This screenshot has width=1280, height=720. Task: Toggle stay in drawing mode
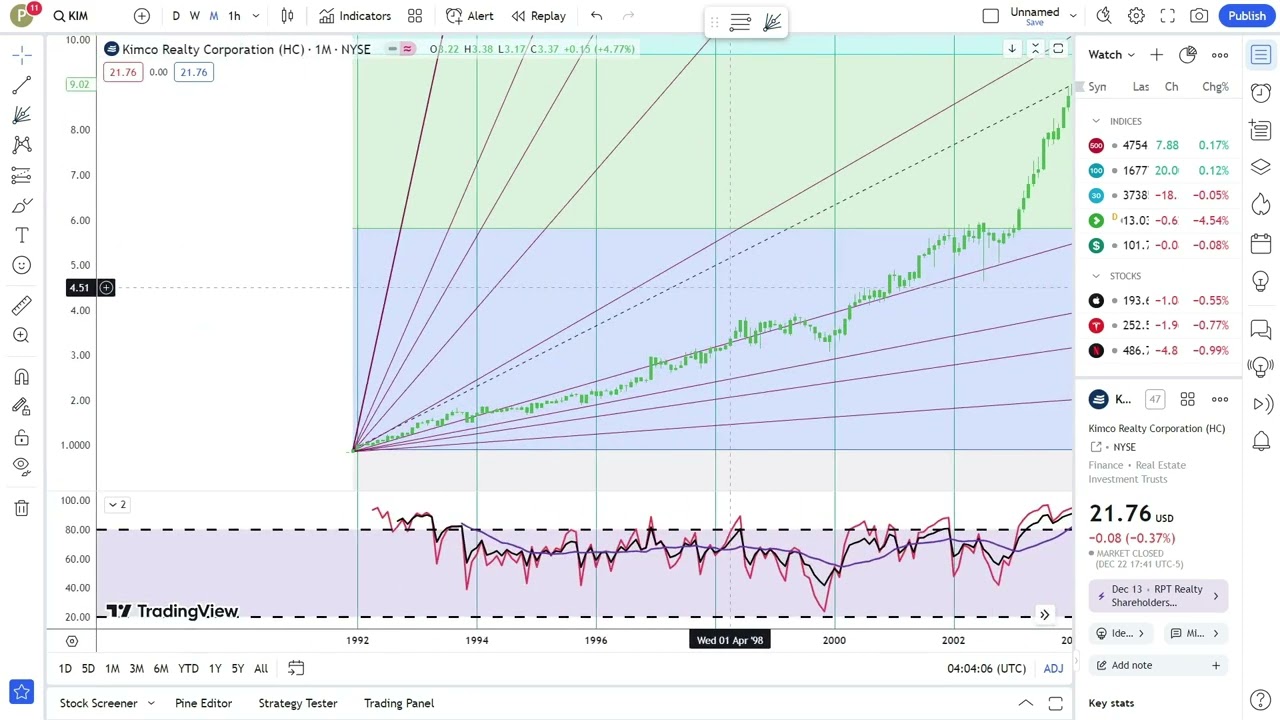click(x=21, y=407)
